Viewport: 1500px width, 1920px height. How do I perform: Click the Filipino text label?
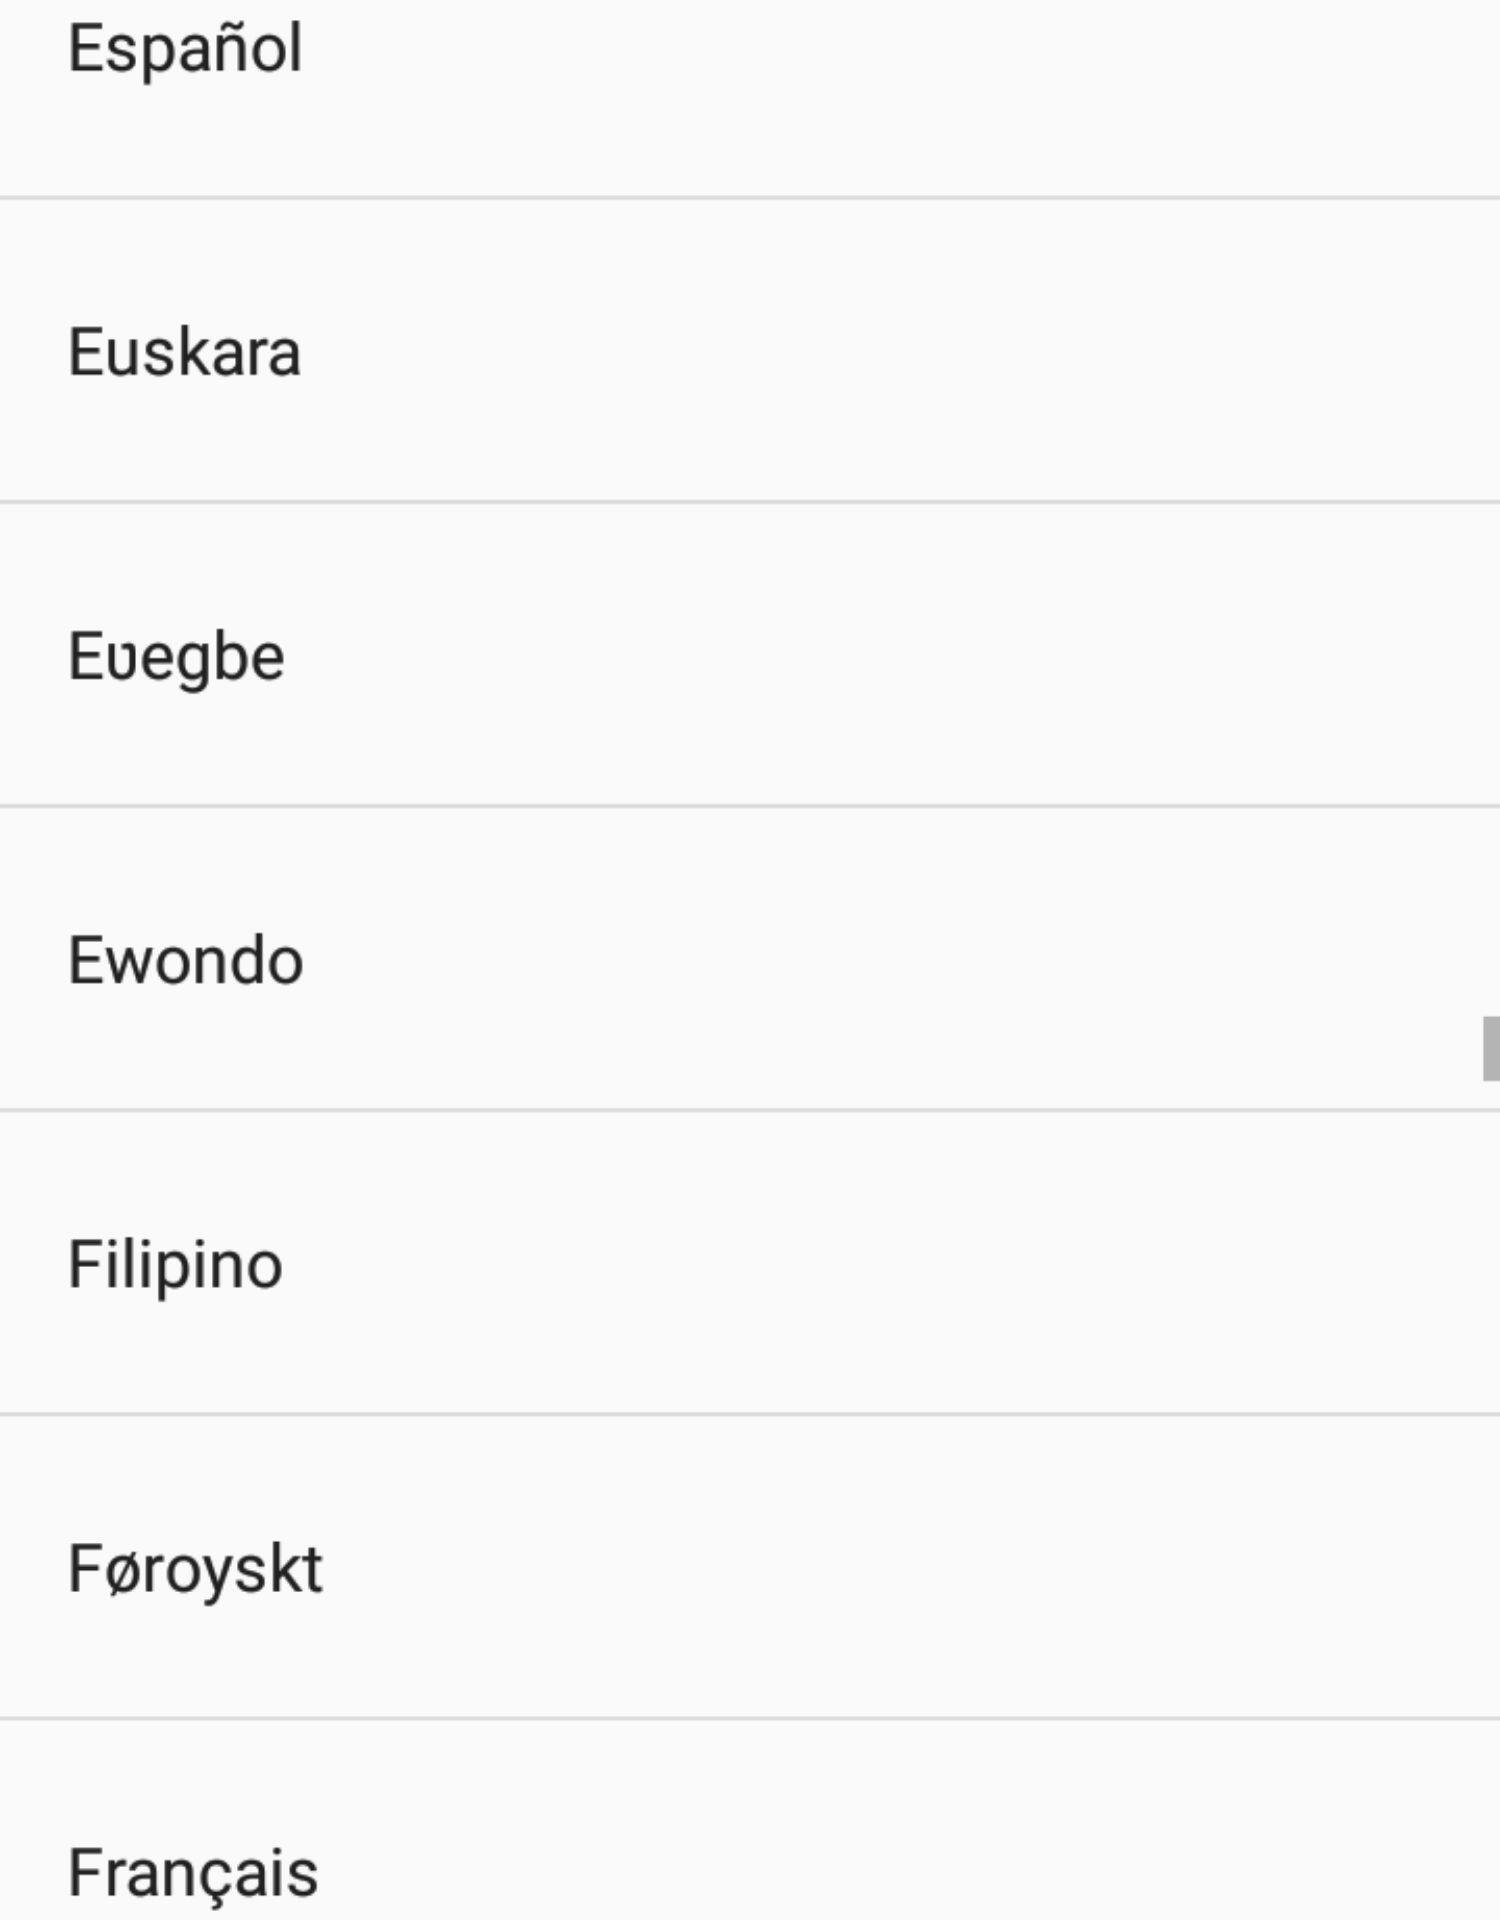point(176,1265)
